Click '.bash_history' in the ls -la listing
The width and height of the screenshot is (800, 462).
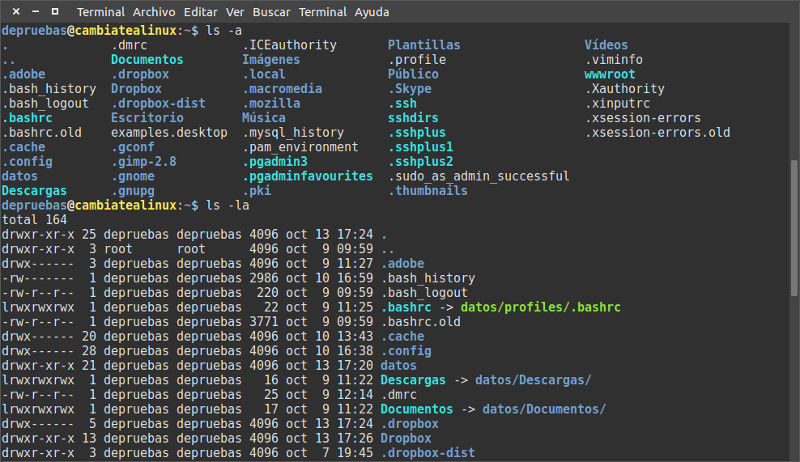(428, 278)
